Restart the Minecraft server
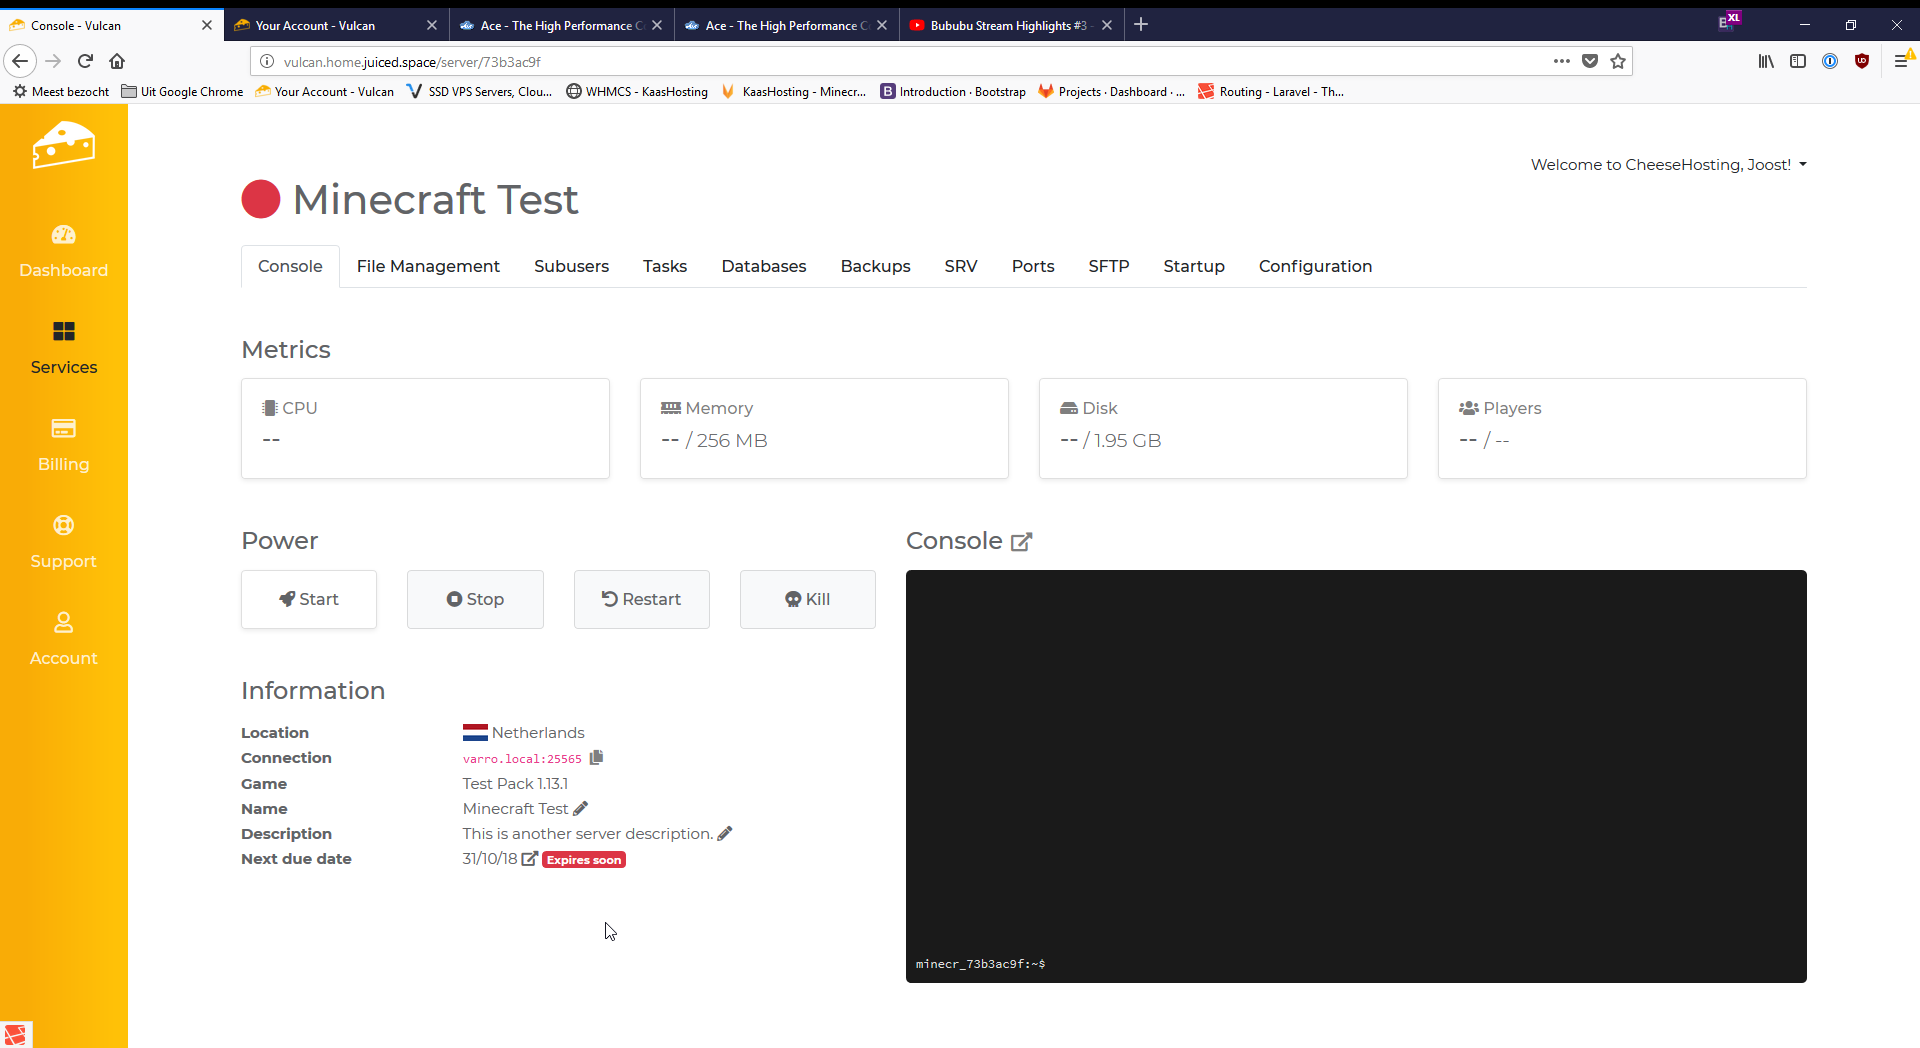 click(x=641, y=599)
